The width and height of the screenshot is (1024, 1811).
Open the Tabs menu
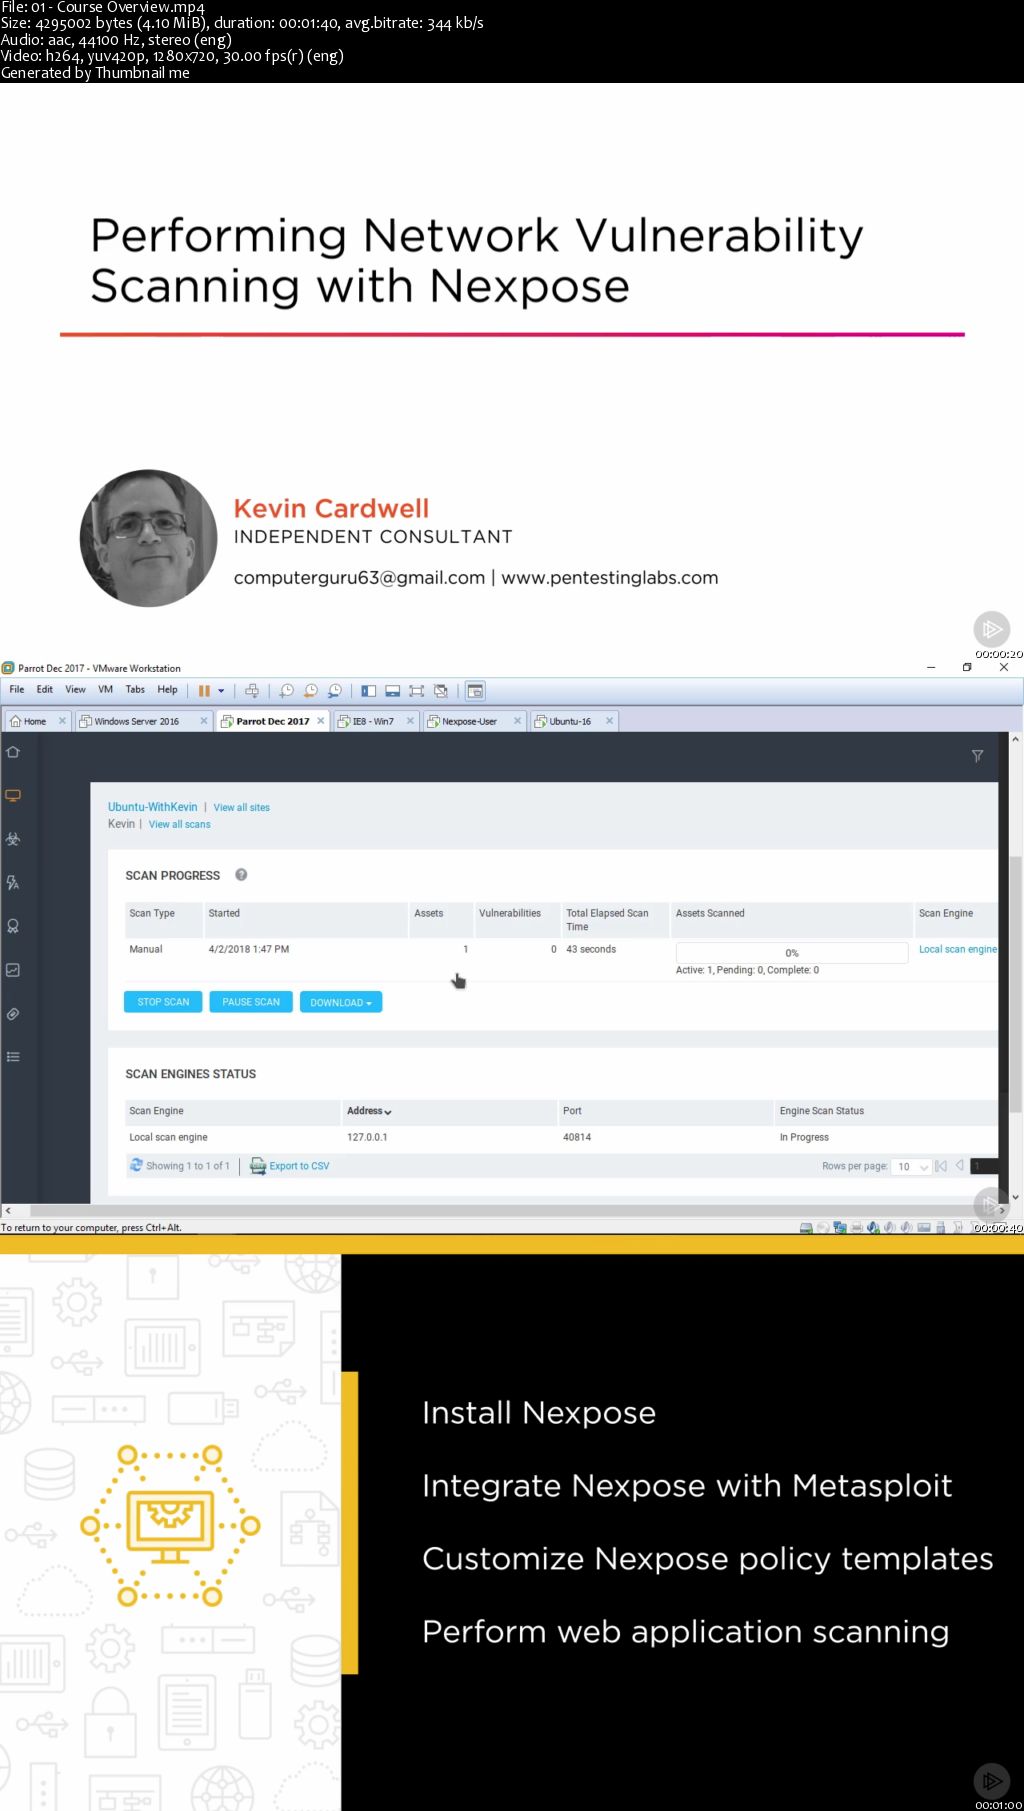[135, 689]
